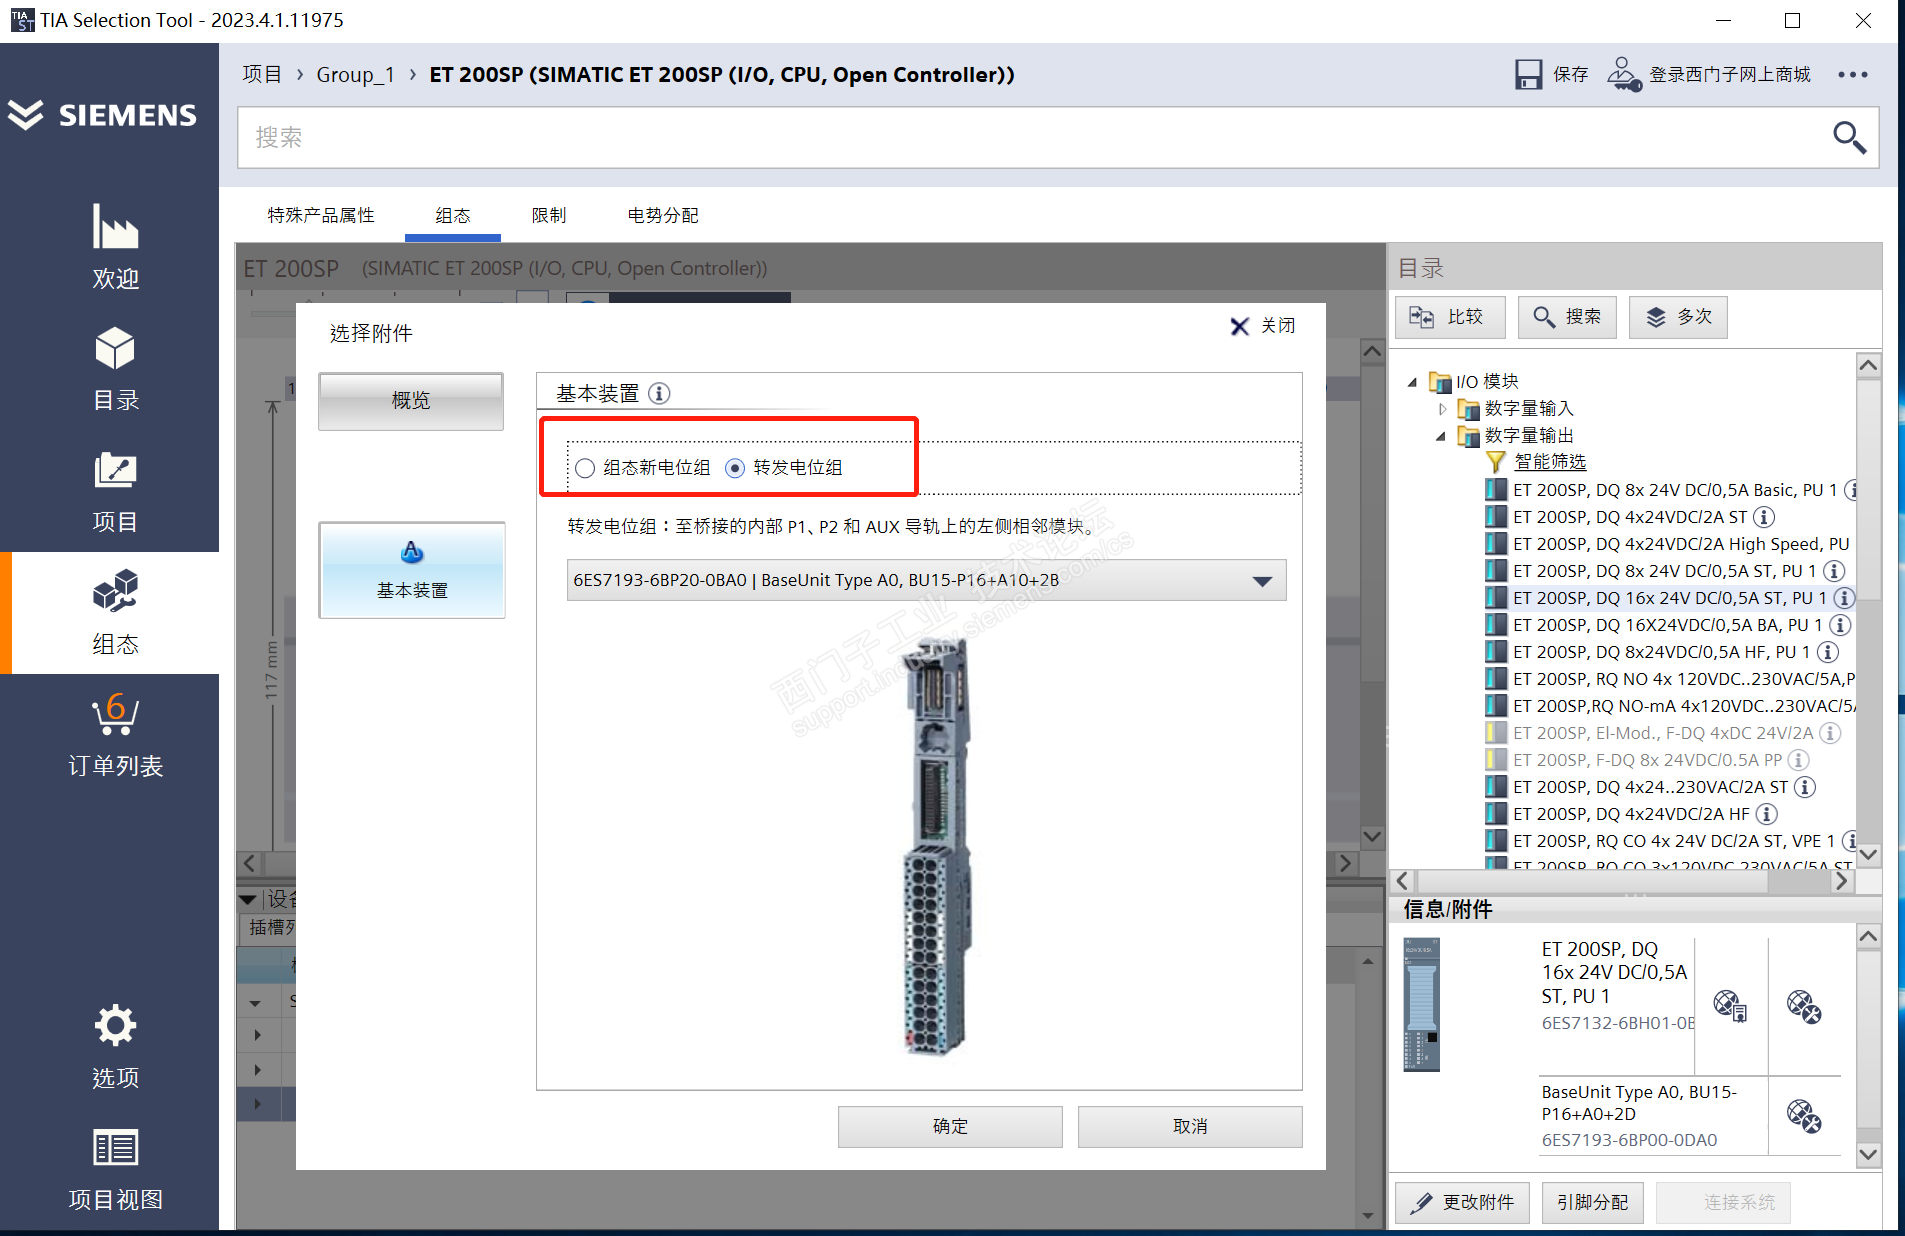Collapse the I/O 模块 tree node
Viewport: 1905px width, 1236px height.
tap(1413, 382)
